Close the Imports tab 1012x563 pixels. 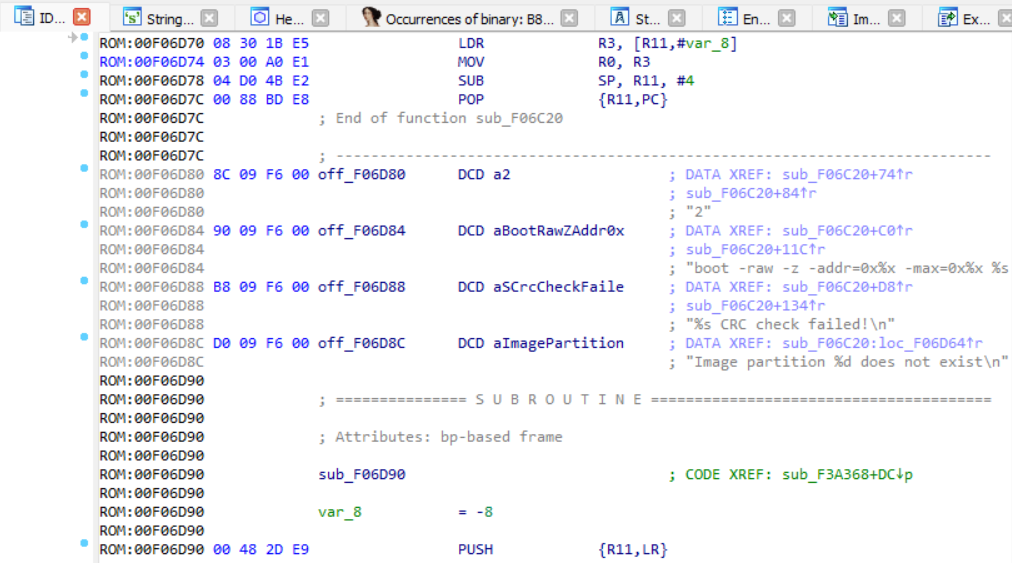tap(896, 18)
